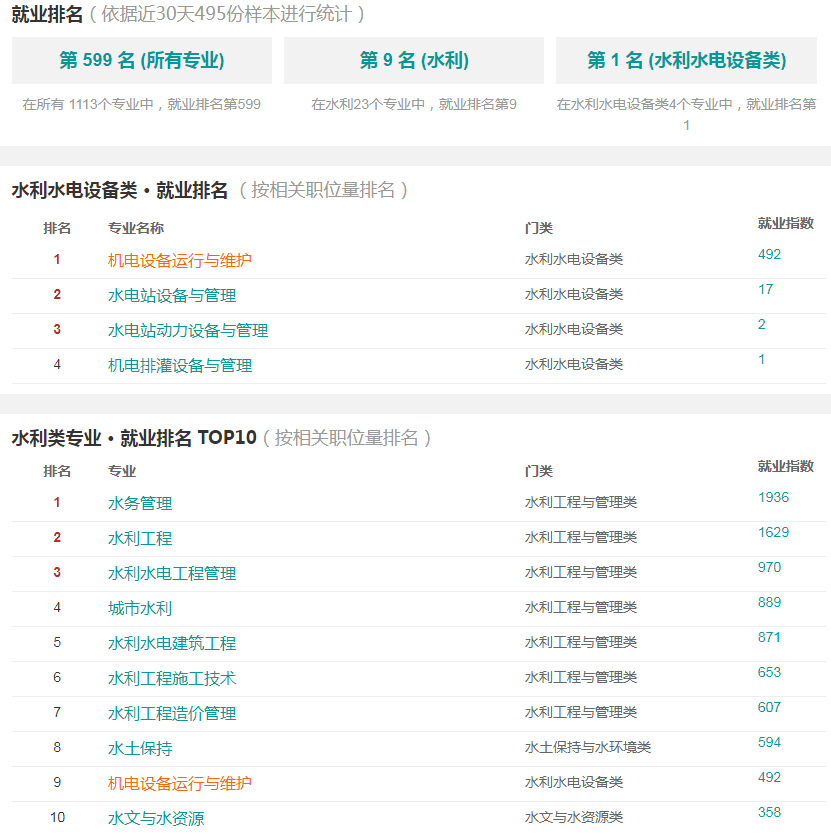
Task: Click employment index 594 for 水土保持
Action: click(769, 742)
